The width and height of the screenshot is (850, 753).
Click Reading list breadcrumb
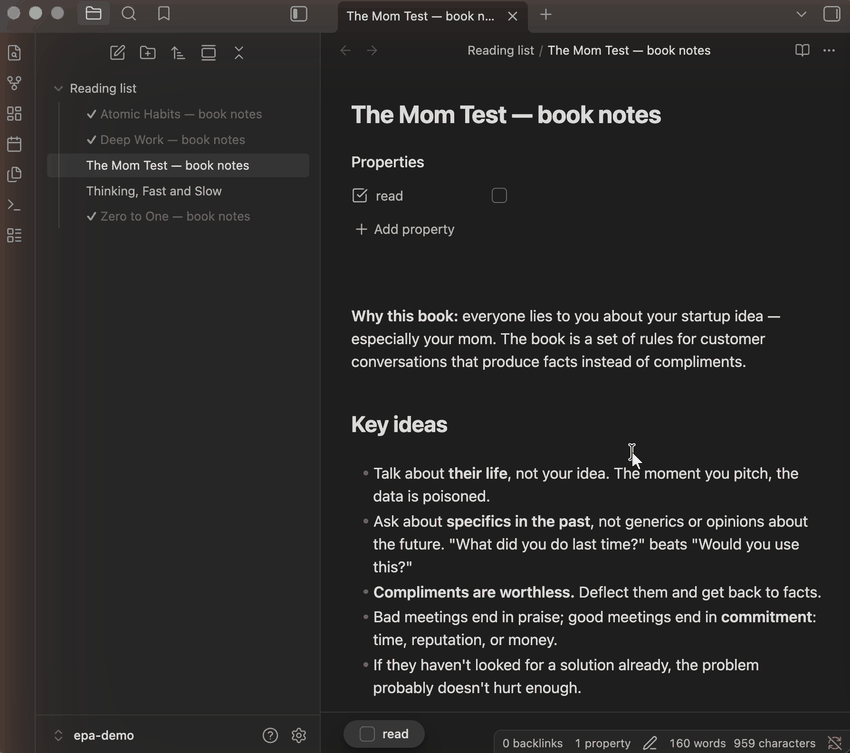[x=500, y=50]
